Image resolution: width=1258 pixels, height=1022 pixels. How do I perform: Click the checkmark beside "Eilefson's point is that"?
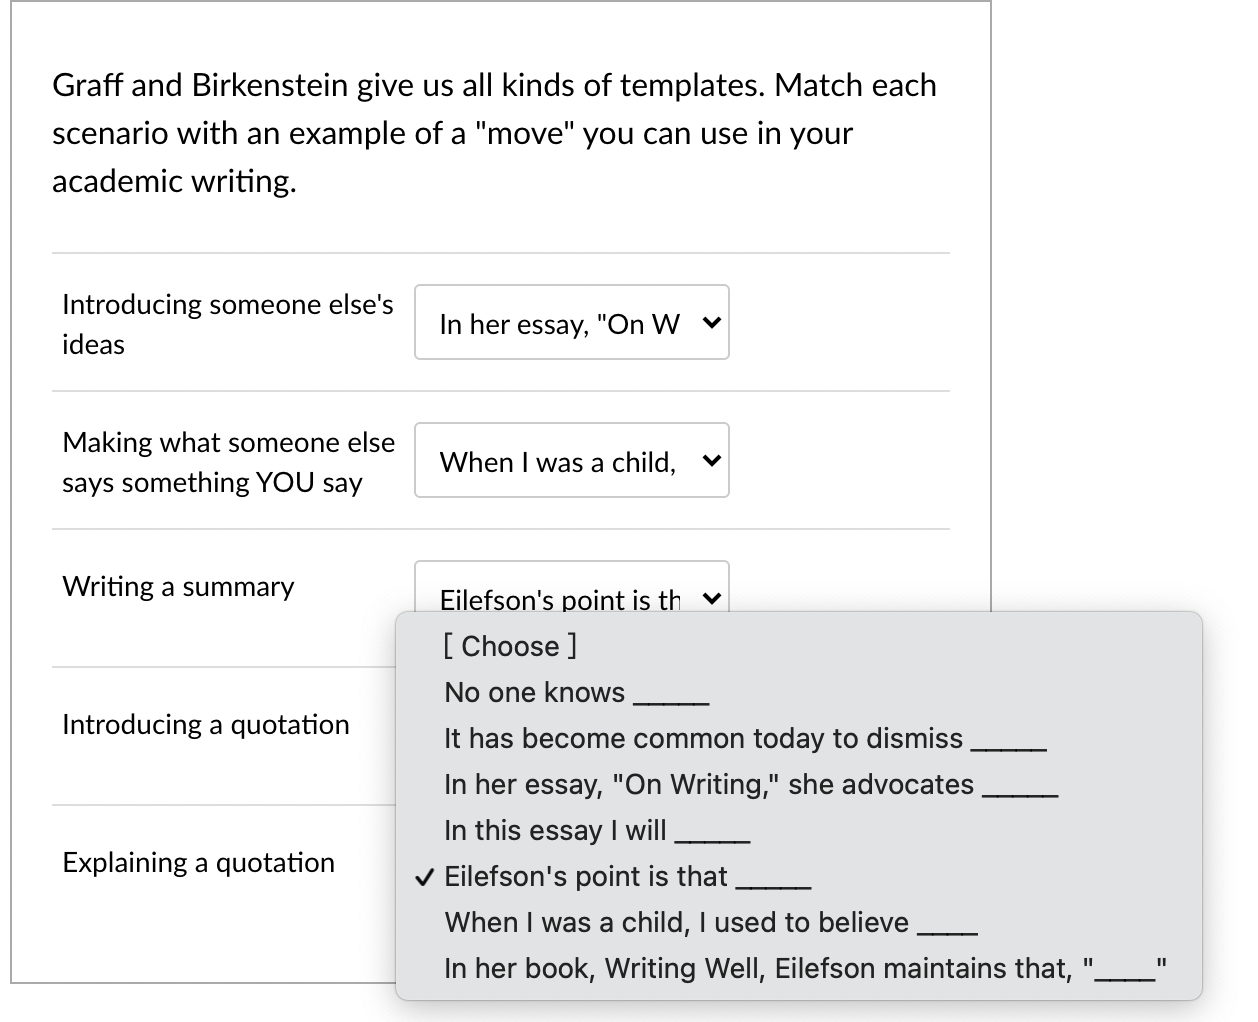click(424, 877)
